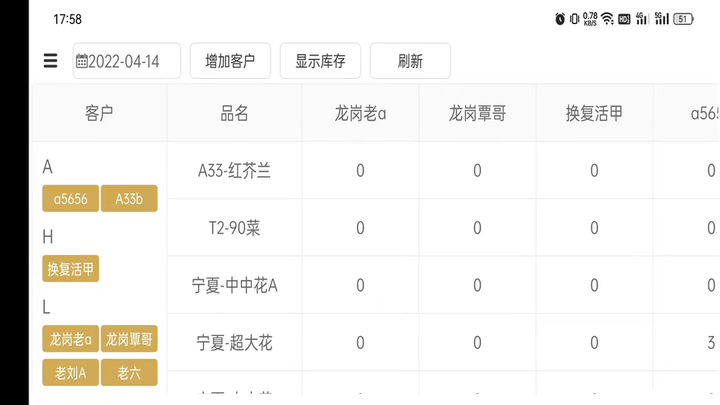
Task: Tap the HD call status icon
Action: tap(624, 19)
